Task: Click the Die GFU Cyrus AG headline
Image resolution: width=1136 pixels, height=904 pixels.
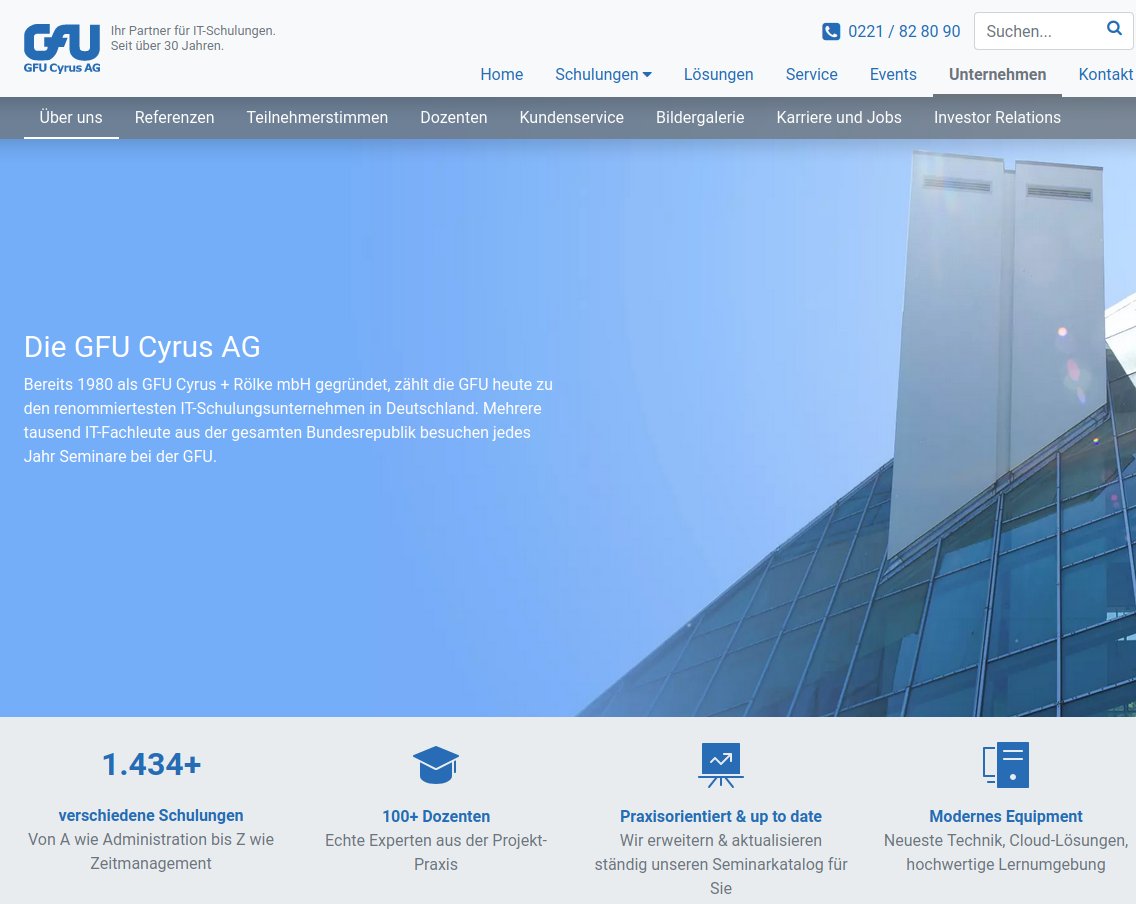Action: point(142,347)
